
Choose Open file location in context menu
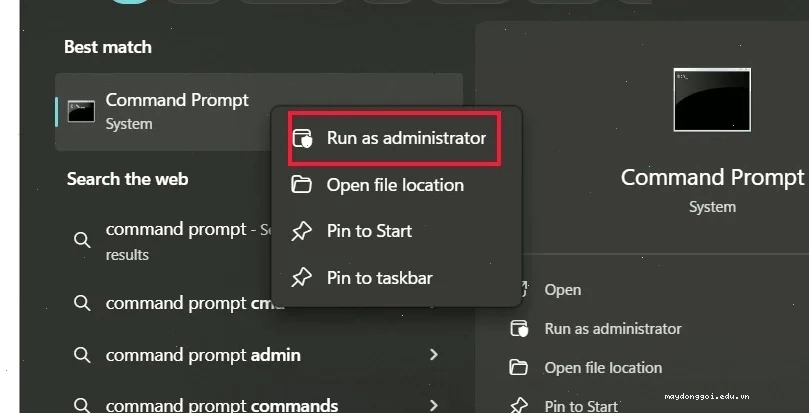click(x=396, y=185)
